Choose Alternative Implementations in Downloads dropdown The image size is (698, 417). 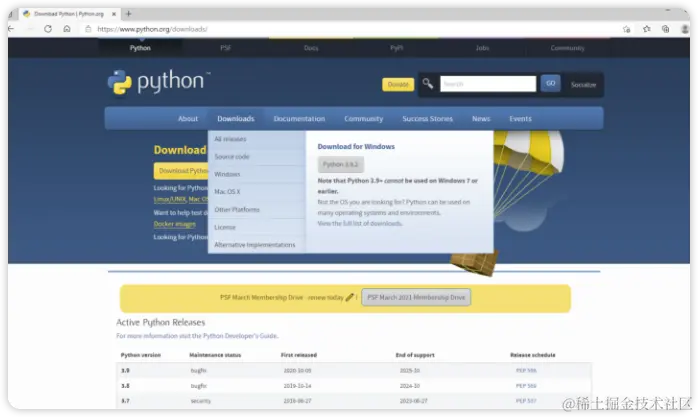(x=256, y=245)
